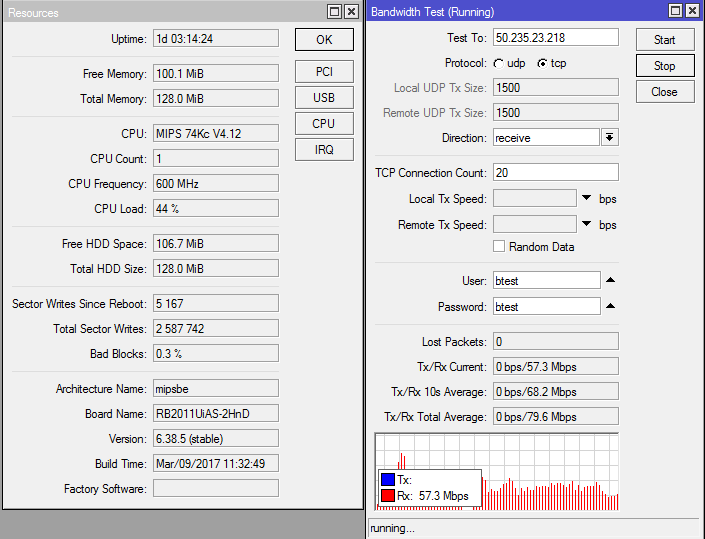Close Bandwidth Test window with X
Image resolution: width=705 pixels, height=539 pixels.
692,11
